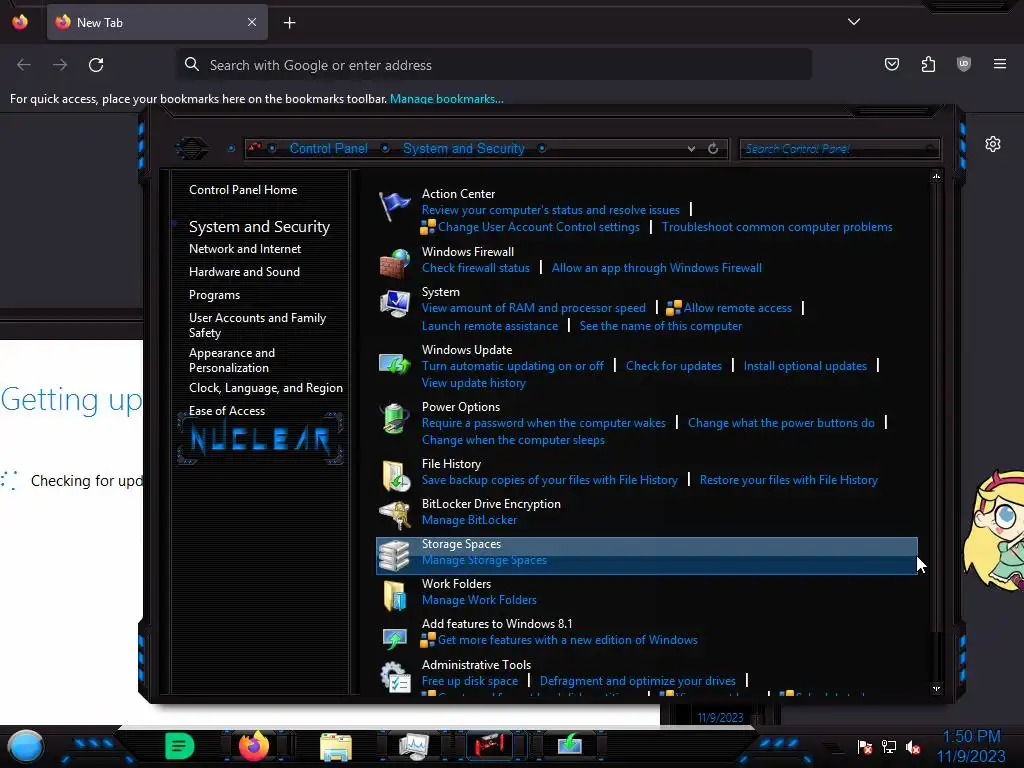Expand arrow after System and Security breadcrumb
1024x768 pixels.
pyautogui.click(x=542, y=148)
